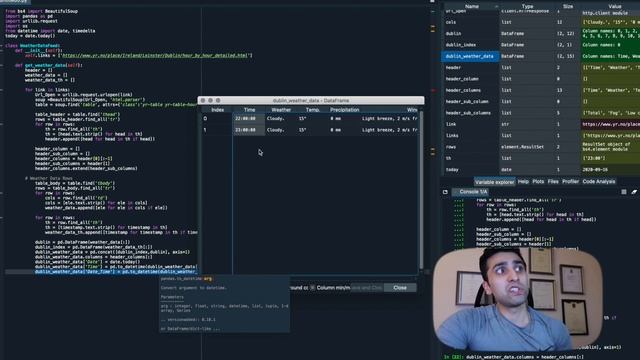The width and height of the screenshot is (640, 360).
Task: Select the header_sub_columns variable
Action: (x=541, y=113)
